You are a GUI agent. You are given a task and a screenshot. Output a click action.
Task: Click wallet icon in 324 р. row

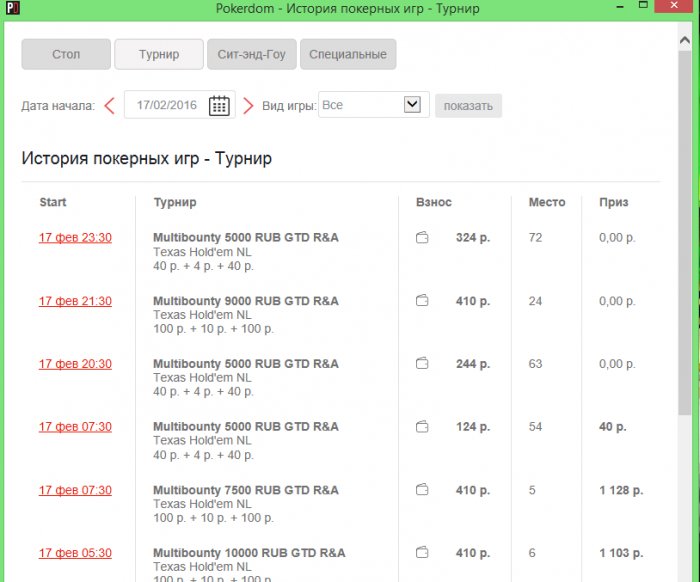click(422, 238)
